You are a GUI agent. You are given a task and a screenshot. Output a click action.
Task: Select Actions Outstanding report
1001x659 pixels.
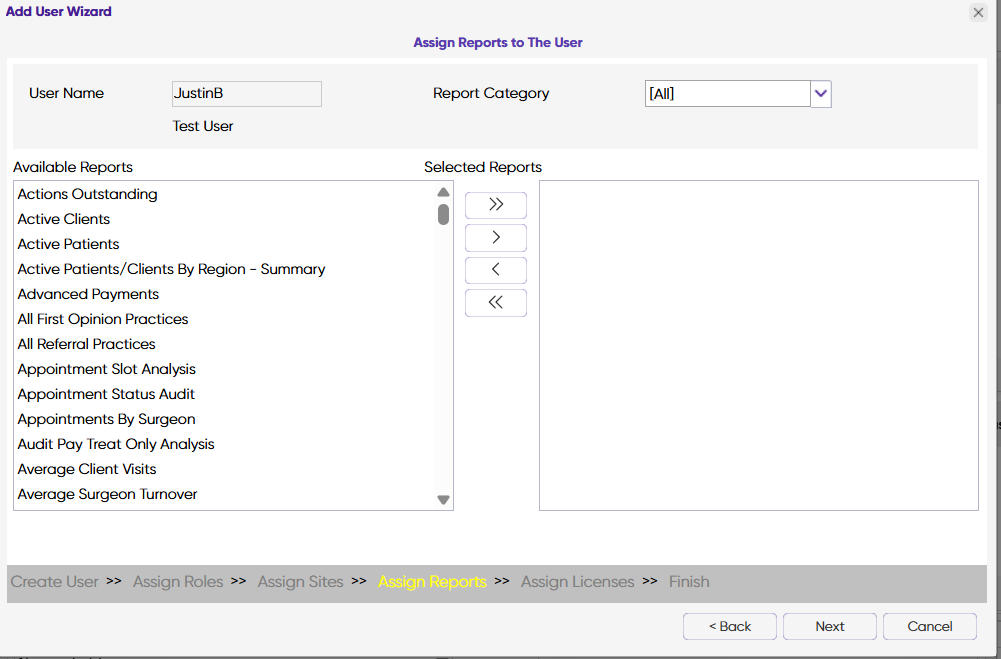[x=225, y=194]
